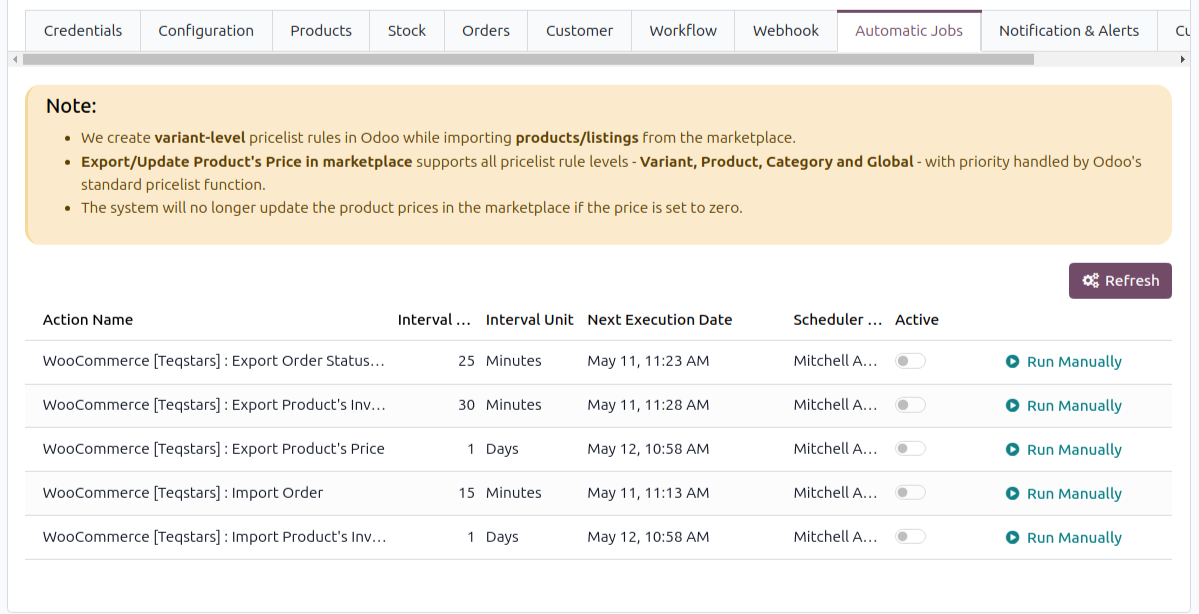The height and width of the screenshot is (614, 1199).
Task: Run Export Product's Price job manually
Action: tap(1064, 450)
